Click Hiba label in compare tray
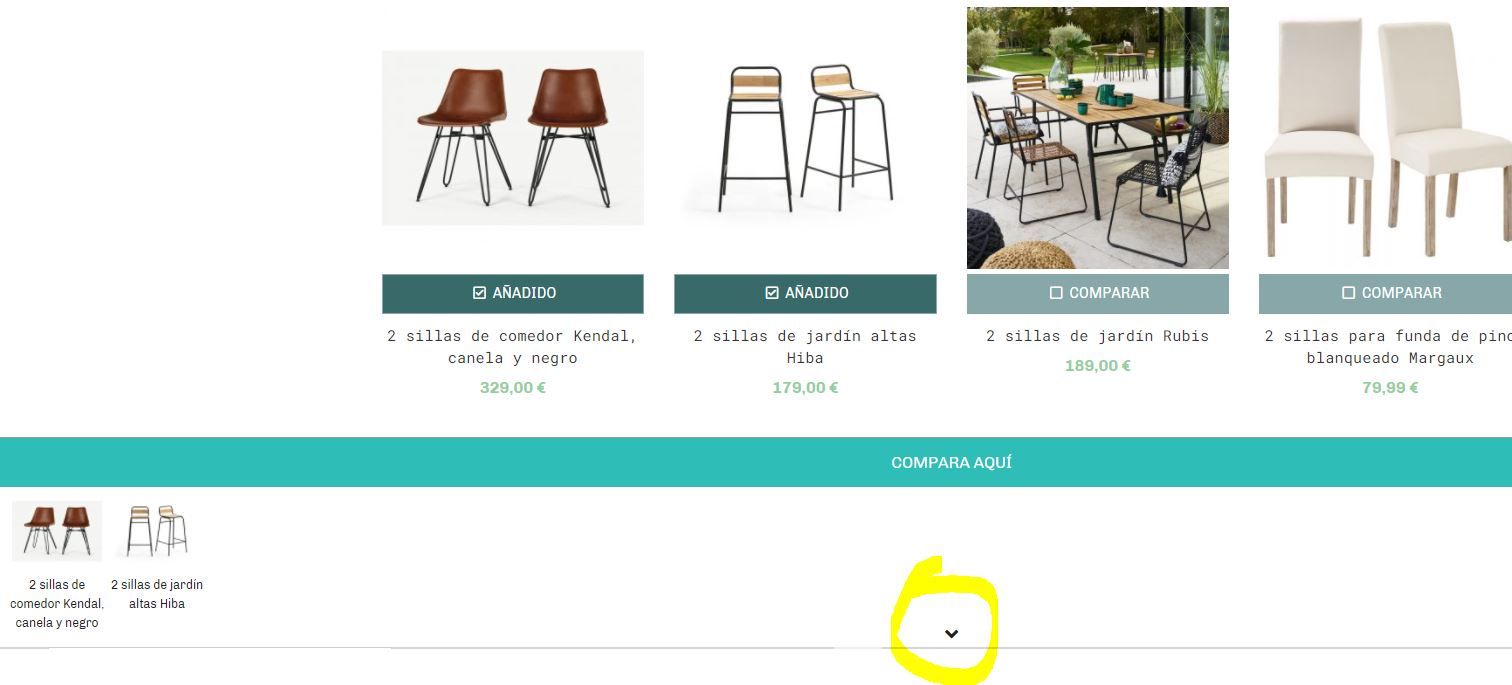Screen dimensions: 1512x685 pyautogui.click(x=157, y=594)
